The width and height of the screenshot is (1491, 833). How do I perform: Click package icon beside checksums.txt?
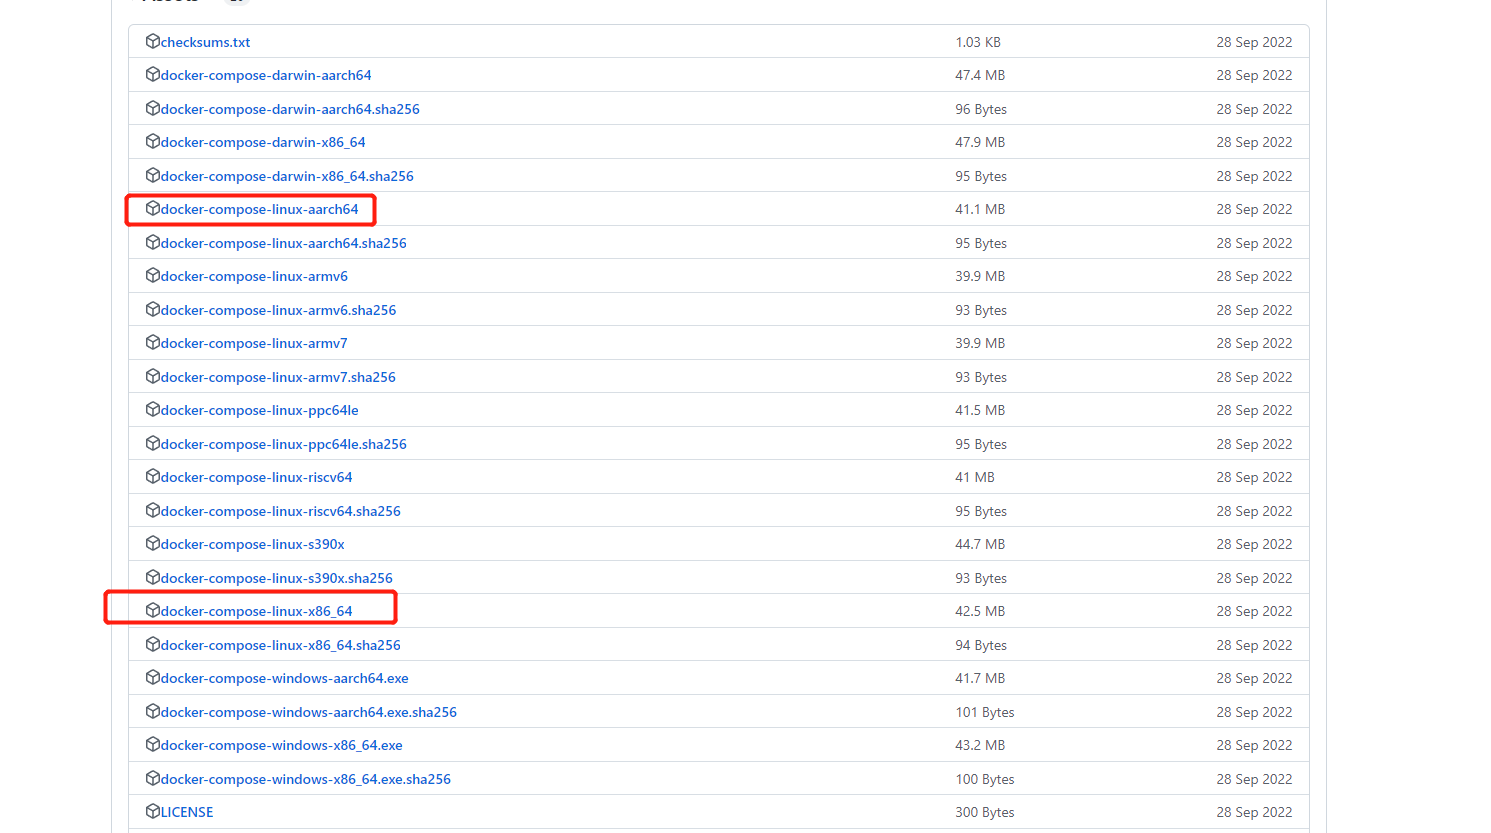click(153, 41)
